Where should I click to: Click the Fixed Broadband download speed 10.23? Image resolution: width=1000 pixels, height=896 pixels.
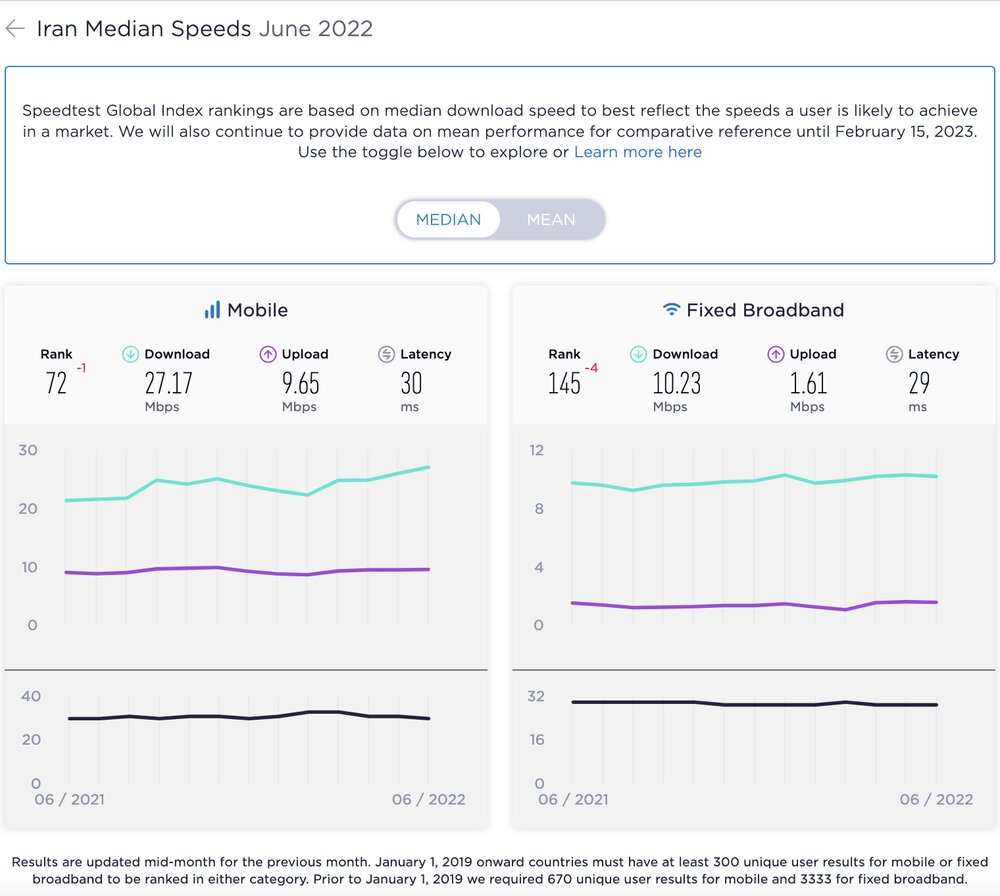[x=677, y=383]
